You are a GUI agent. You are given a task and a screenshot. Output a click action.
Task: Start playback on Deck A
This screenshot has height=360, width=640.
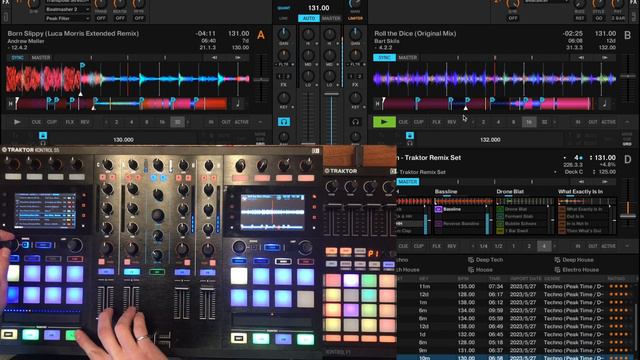click(17, 122)
